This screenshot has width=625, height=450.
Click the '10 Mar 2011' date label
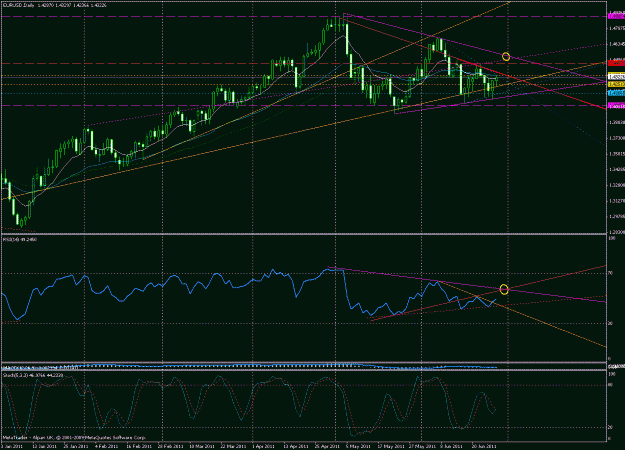pyautogui.click(x=201, y=446)
